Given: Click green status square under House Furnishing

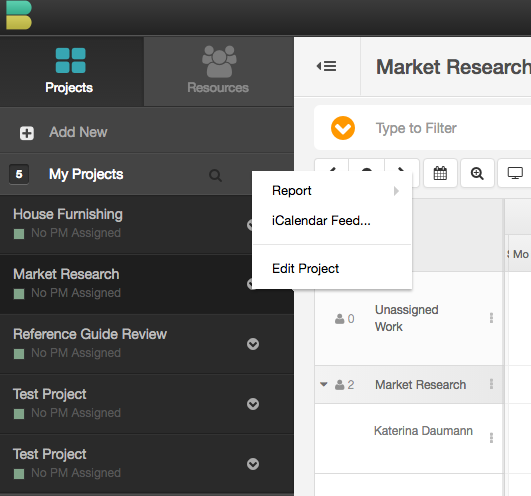Looking at the screenshot, I should (19, 234).
